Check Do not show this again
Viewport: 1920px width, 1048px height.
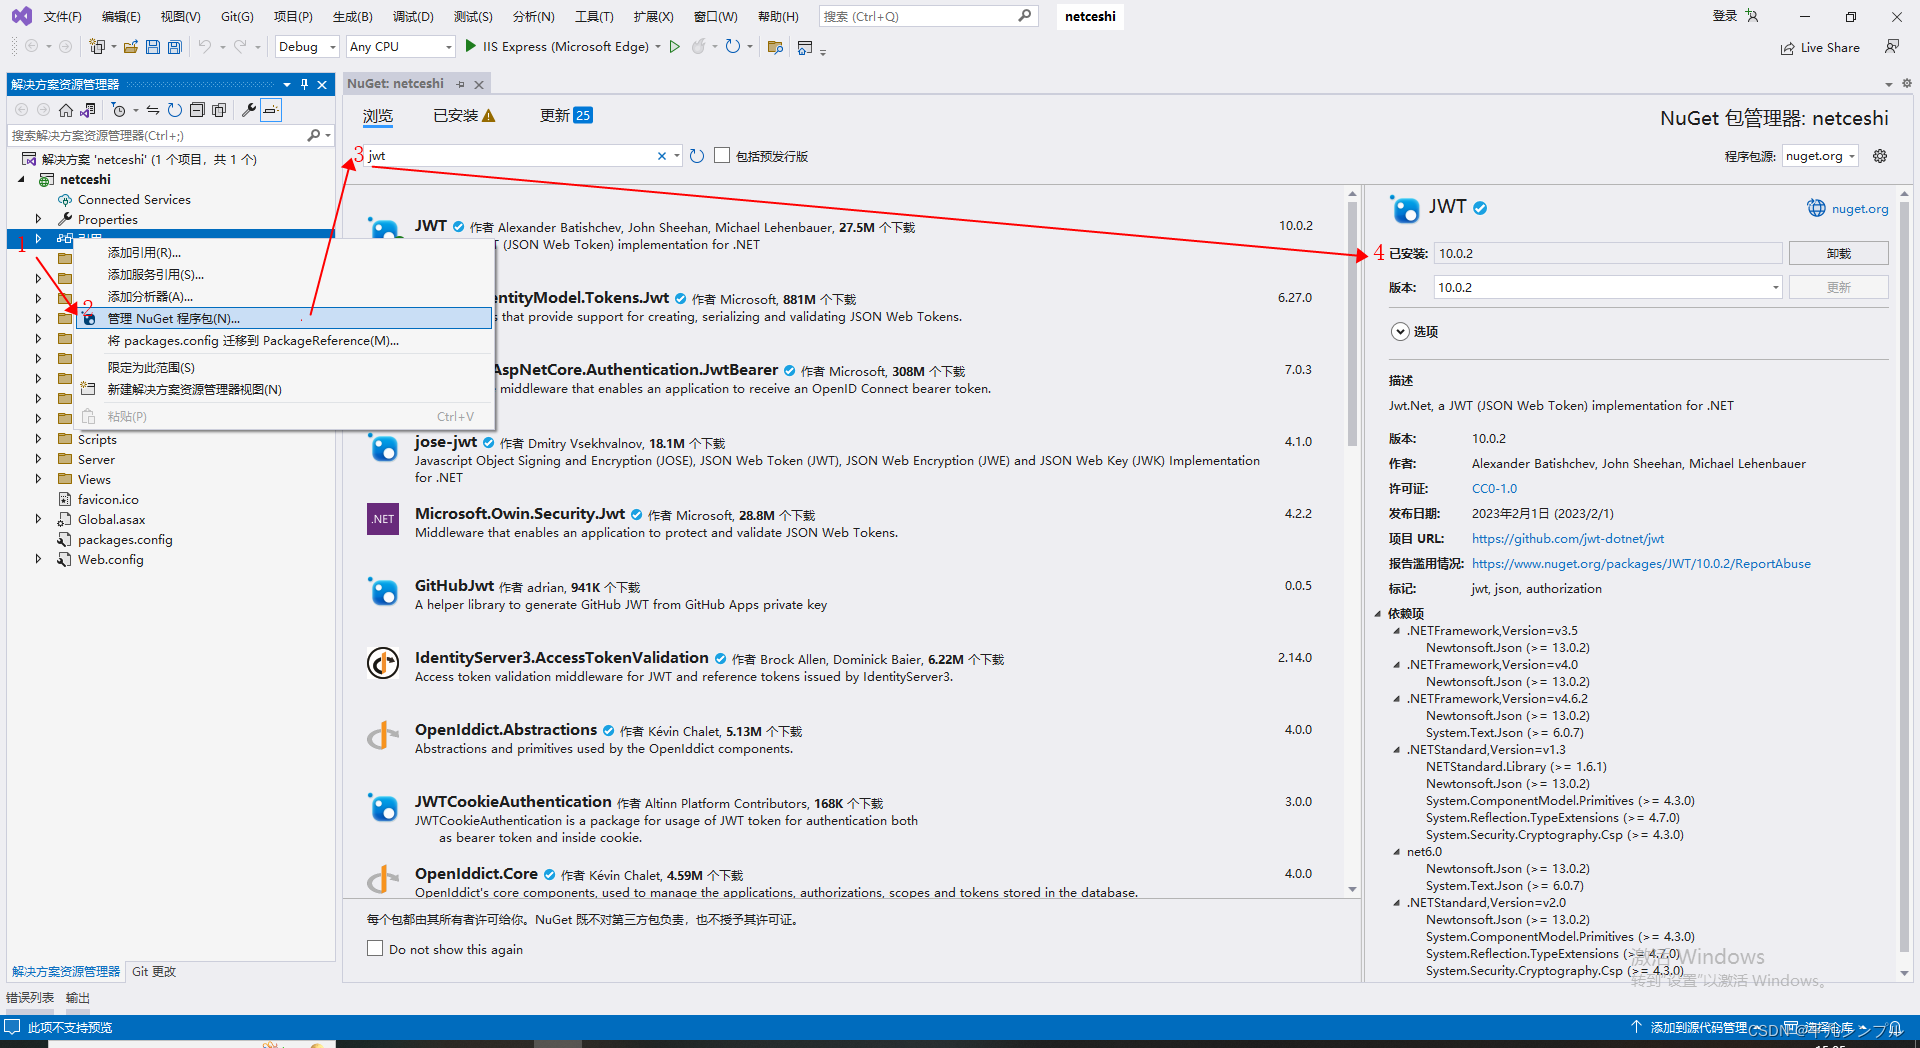click(375, 948)
